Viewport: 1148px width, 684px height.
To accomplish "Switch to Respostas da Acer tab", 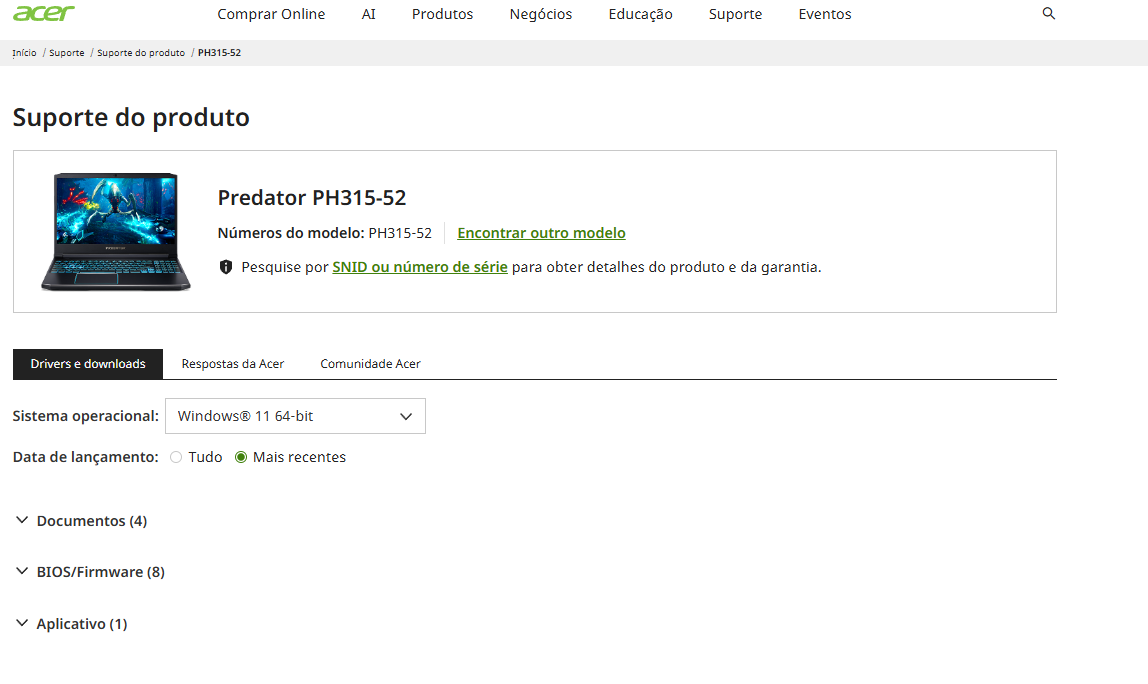I will [x=233, y=364].
